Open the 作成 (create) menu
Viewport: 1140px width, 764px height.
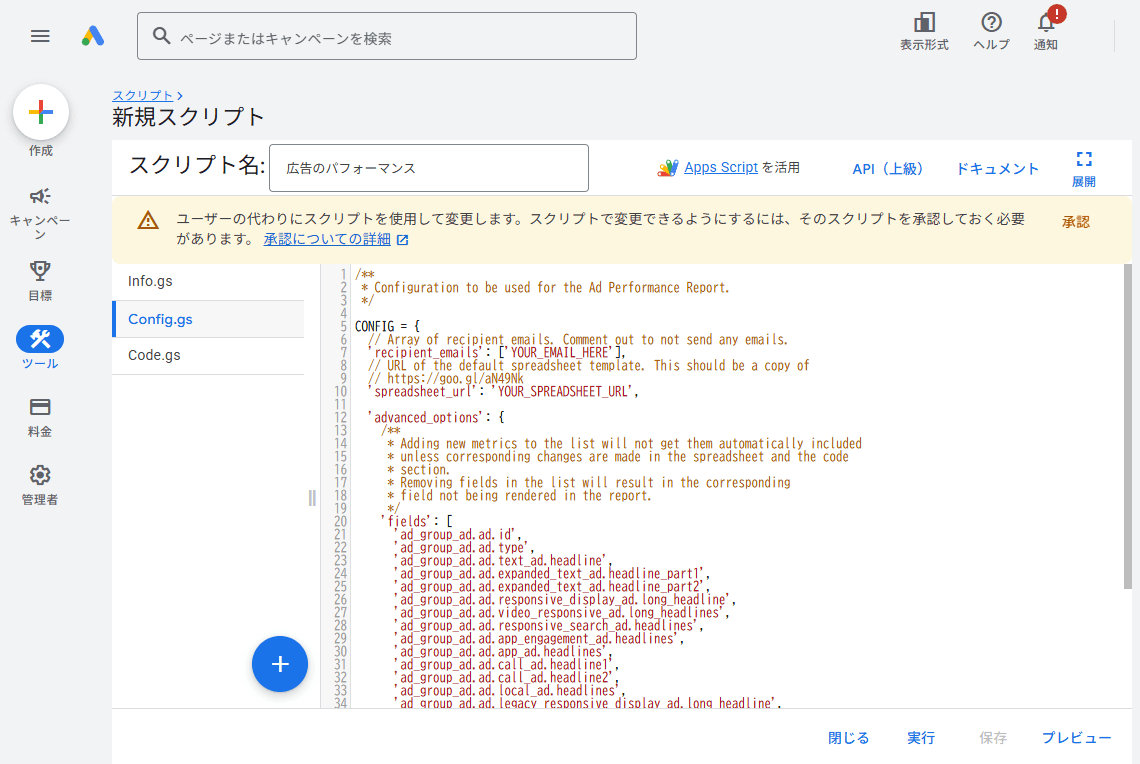point(40,113)
